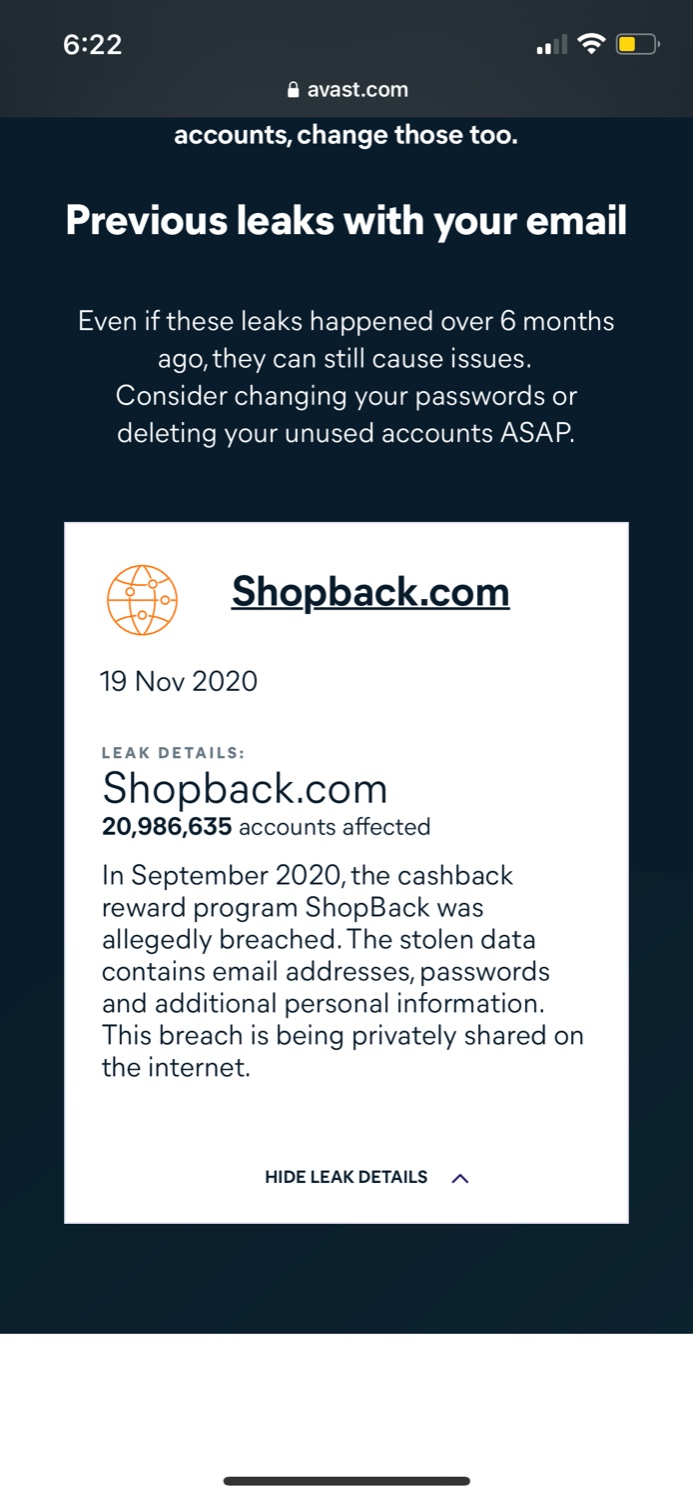The image size is (693, 1500).
Task: Tap the cellular signal bars
Action: [x=551, y=45]
